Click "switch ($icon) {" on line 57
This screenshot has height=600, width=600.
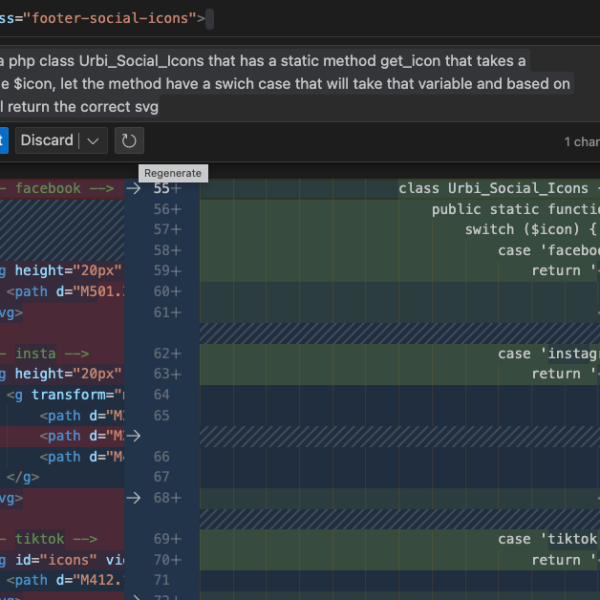tap(531, 229)
